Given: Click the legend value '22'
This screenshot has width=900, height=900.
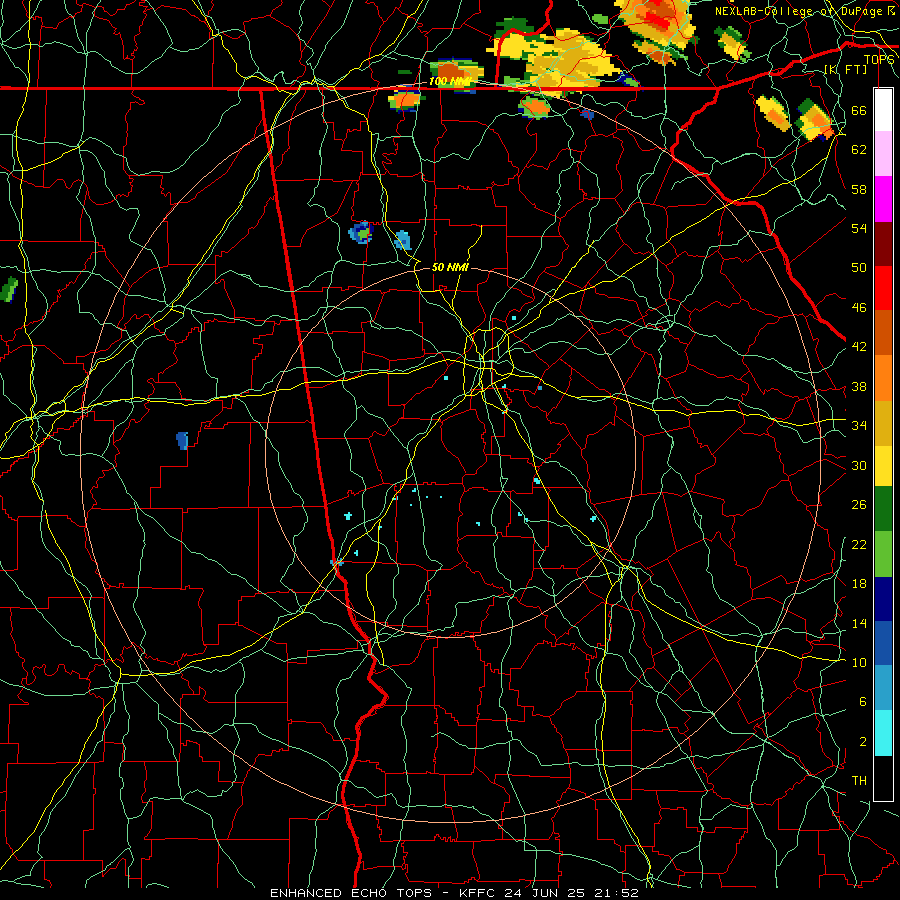Looking at the screenshot, I should pyautogui.click(x=859, y=545).
